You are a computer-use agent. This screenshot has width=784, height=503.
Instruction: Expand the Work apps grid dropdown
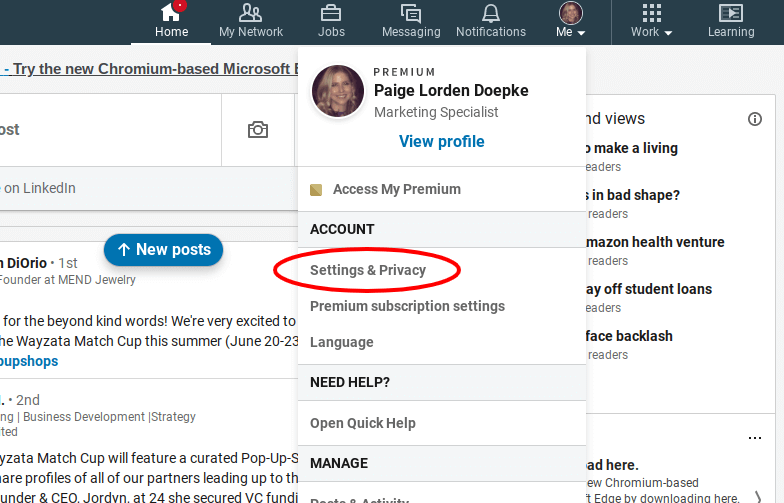(651, 20)
